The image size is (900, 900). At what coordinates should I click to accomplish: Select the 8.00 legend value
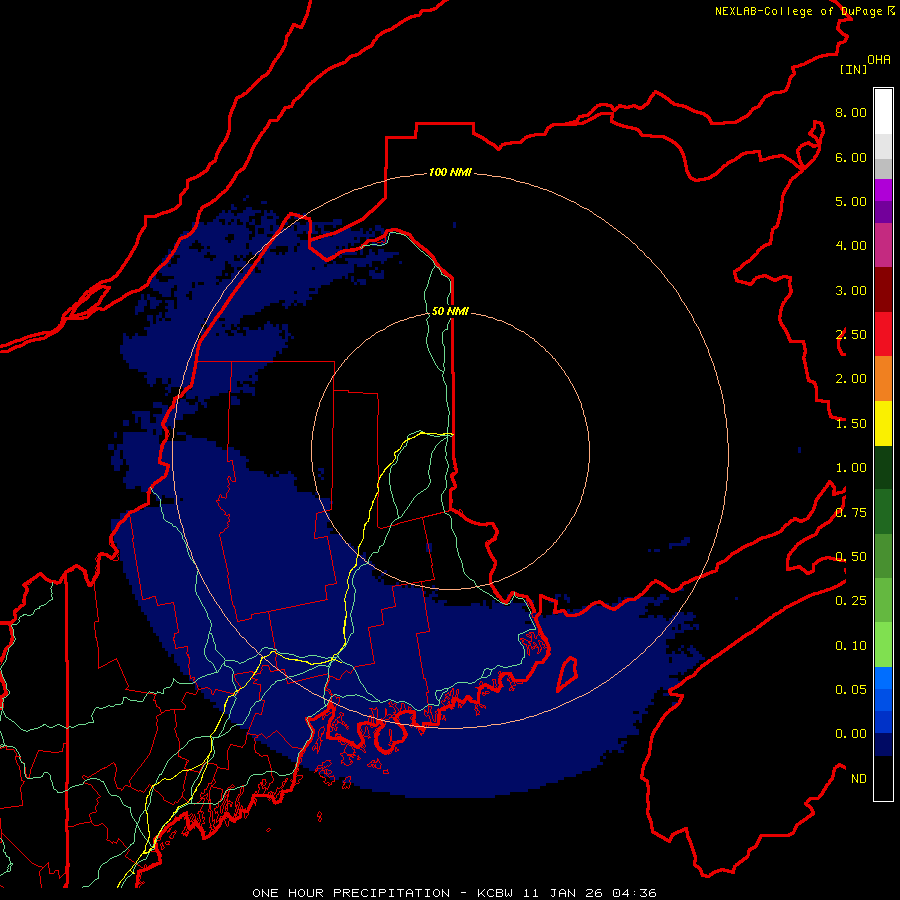(x=851, y=112)
